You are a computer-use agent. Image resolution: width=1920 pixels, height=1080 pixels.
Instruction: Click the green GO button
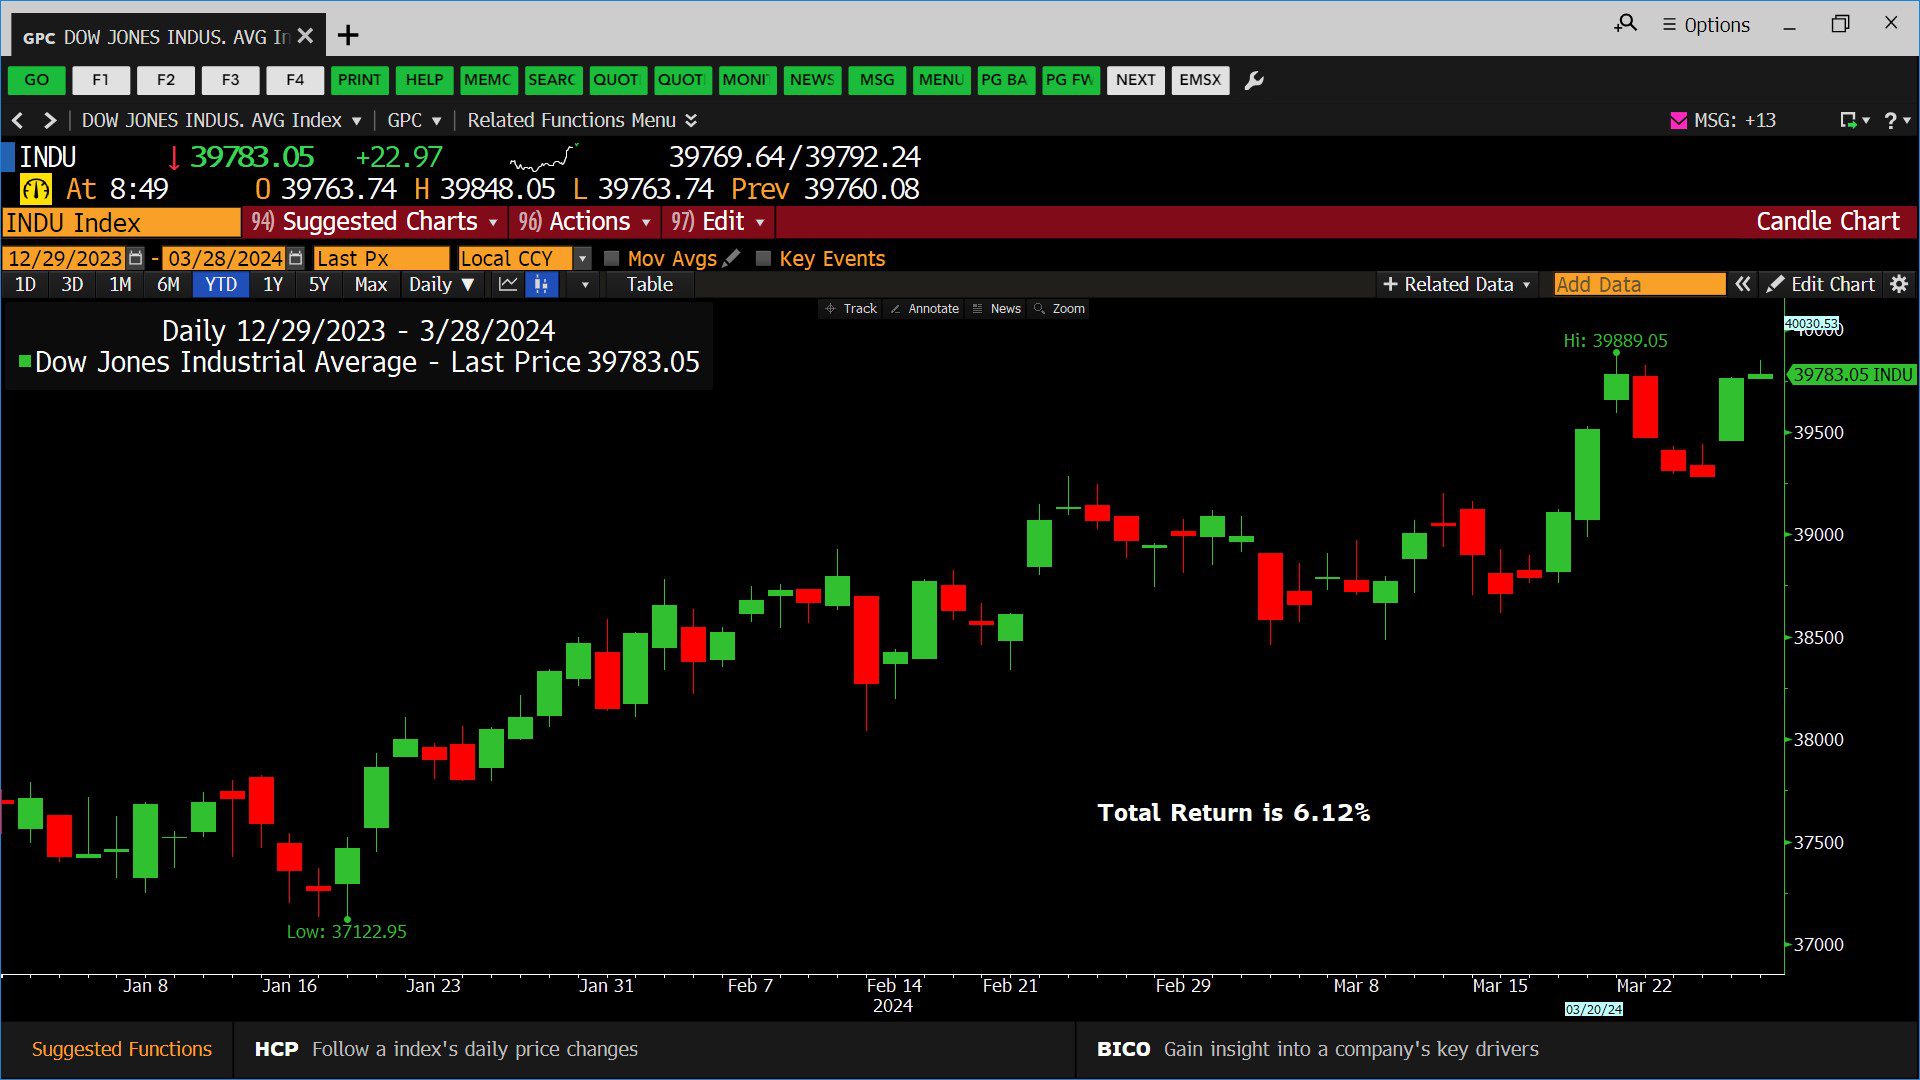click(37, 80)
